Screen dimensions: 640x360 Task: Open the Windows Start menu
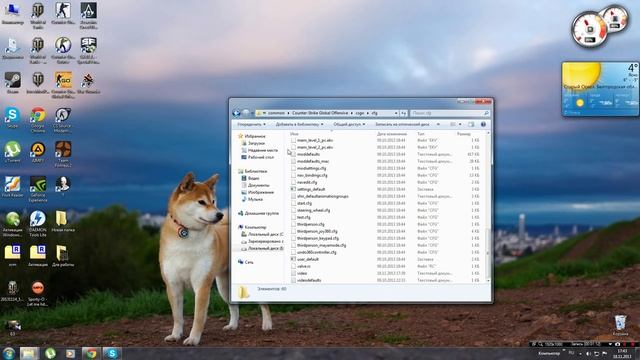[x=9, y=353]
